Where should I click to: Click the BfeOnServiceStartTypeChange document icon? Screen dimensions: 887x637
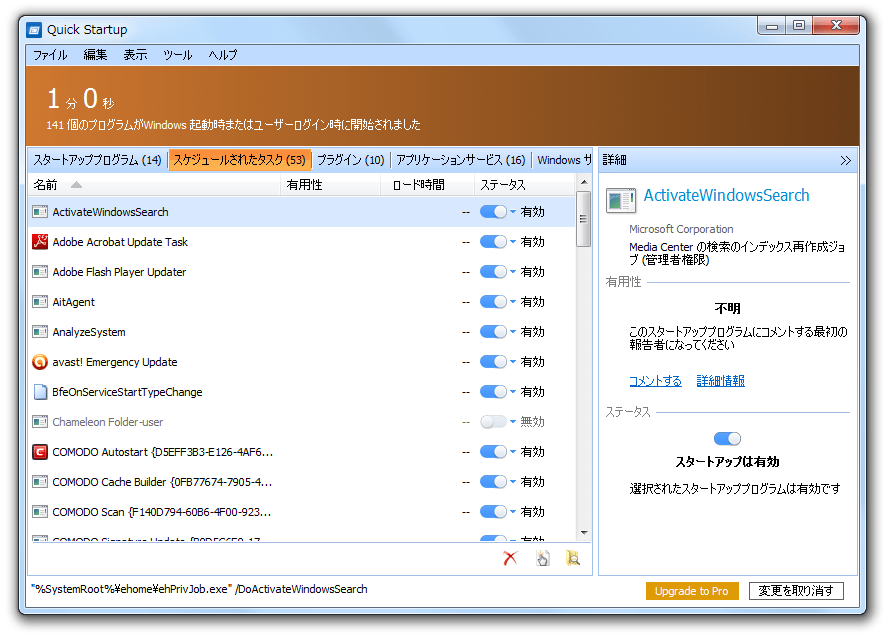pyautogui.click(x=40, y=392)
